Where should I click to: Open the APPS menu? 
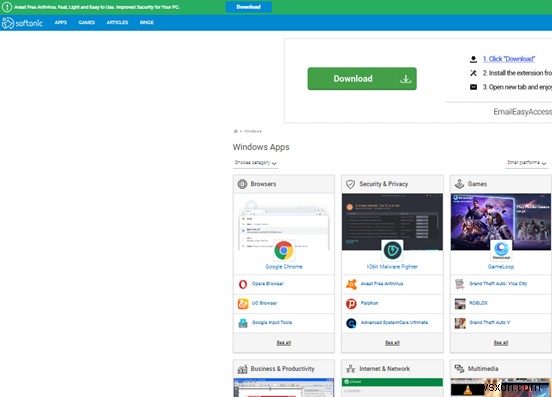pyautogui.click(x=61, y=23)
